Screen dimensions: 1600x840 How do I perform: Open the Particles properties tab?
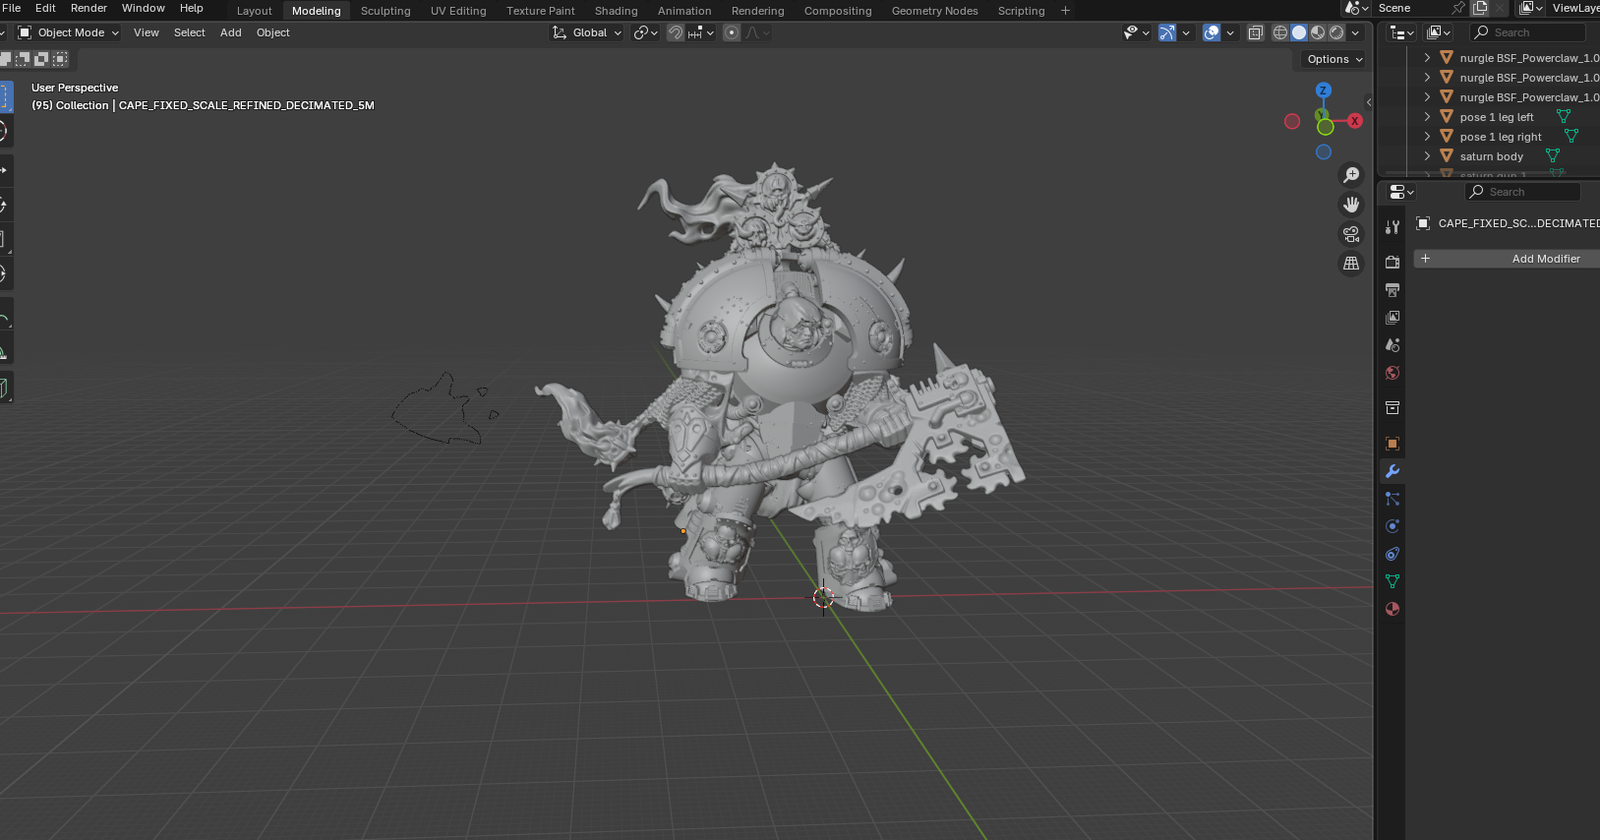[x=1392, y=498]
